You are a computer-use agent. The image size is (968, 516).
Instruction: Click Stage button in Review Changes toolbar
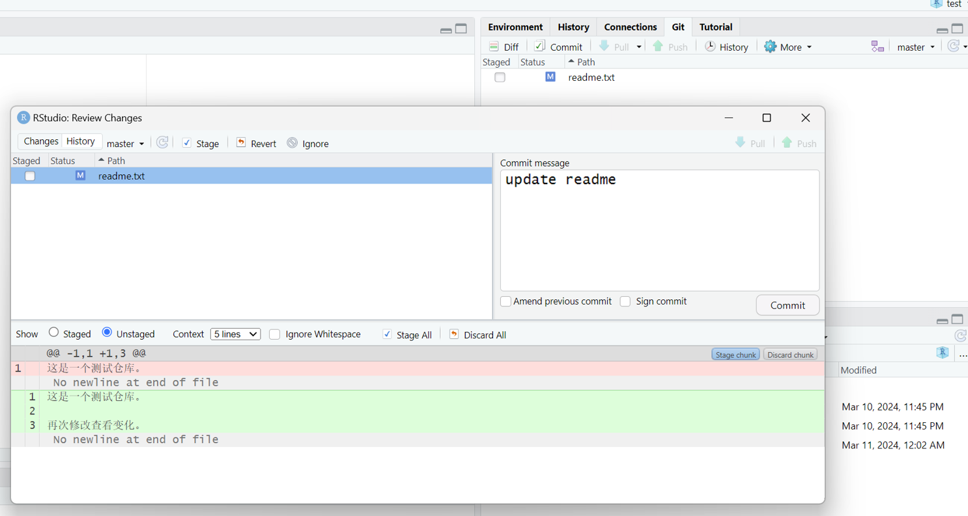click(x=200, y=143)
